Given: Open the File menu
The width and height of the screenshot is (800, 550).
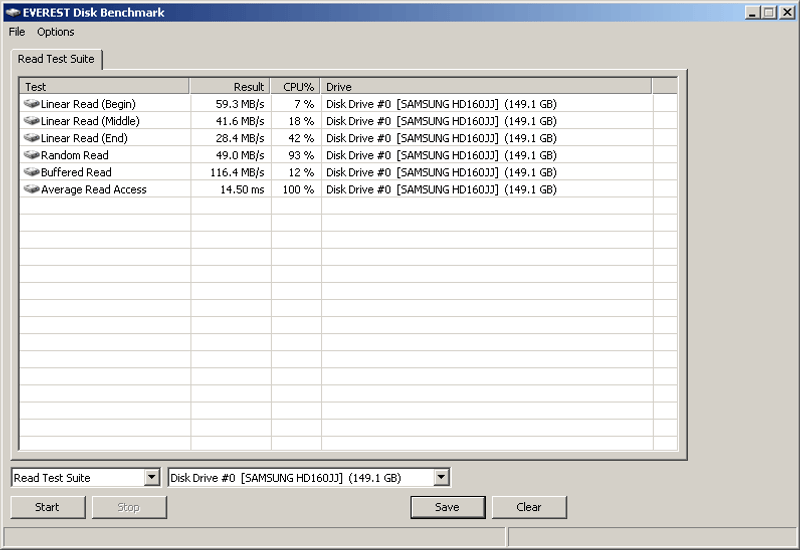Looking at the screenshot, I should click(17, 32).
